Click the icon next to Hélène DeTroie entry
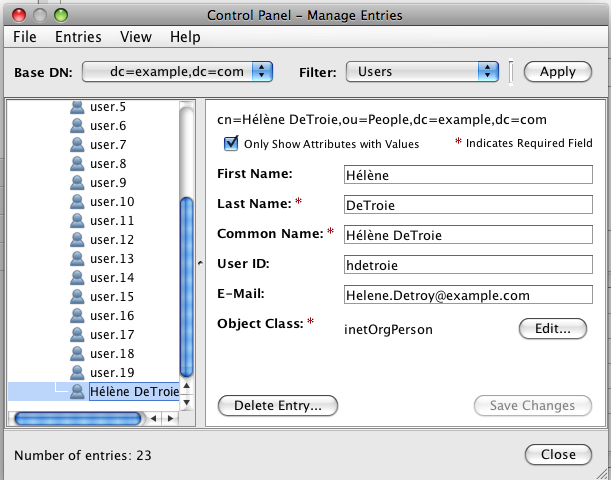The height and width of the screenshot is (480, 611). 78,392
